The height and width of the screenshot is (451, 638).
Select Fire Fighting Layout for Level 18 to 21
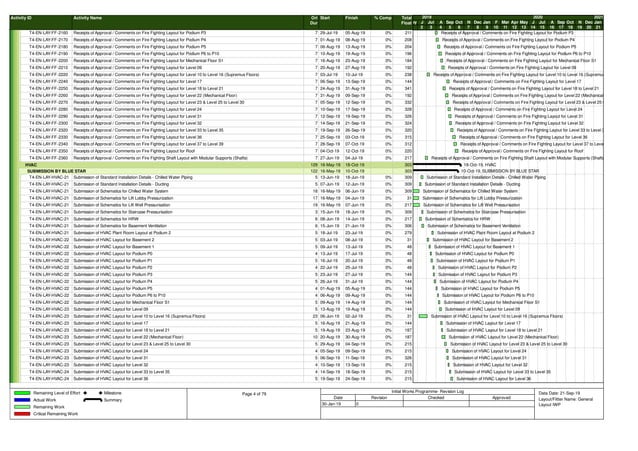click(216, 88)
